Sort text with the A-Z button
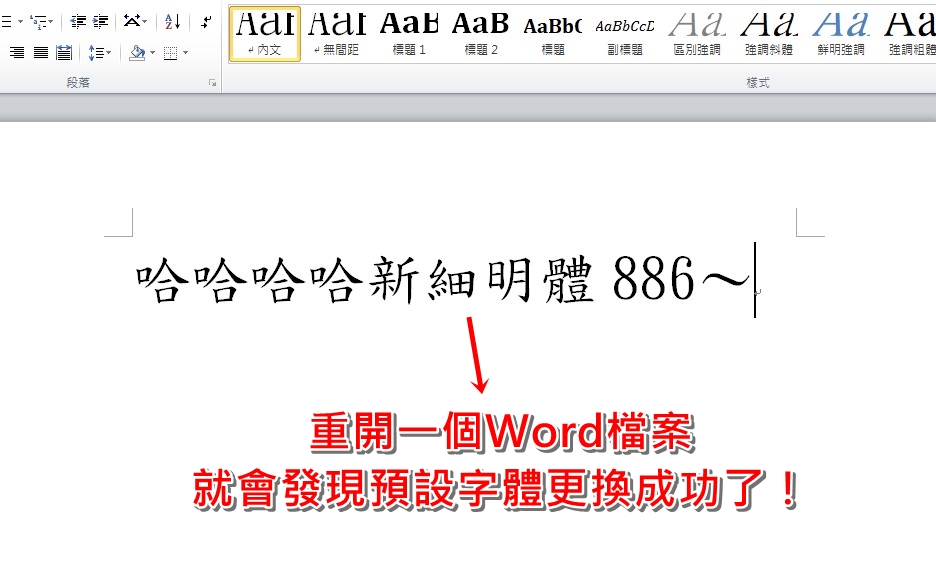 tap(173, 22)
